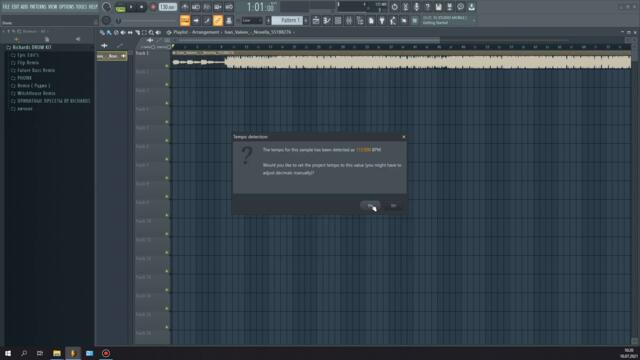
Task: Click the arrow icon after the typing keyboard icon
Action: point(196,20)
